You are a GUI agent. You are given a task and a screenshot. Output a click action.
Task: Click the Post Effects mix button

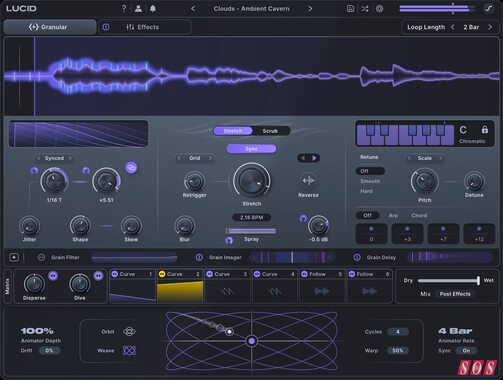point(455,294)
